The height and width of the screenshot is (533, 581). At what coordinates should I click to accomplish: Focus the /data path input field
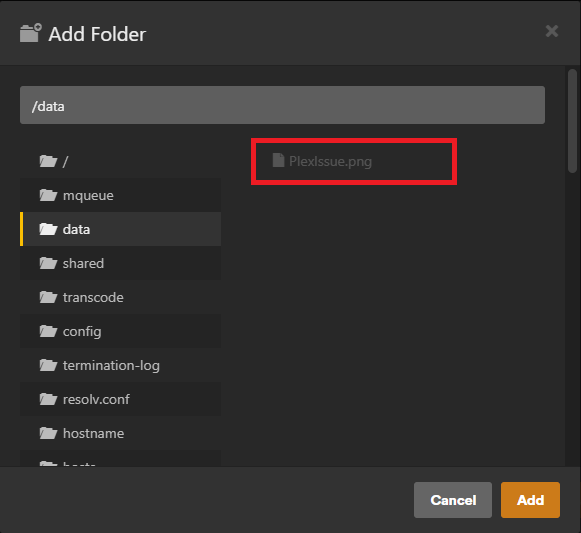pos(282,105)
